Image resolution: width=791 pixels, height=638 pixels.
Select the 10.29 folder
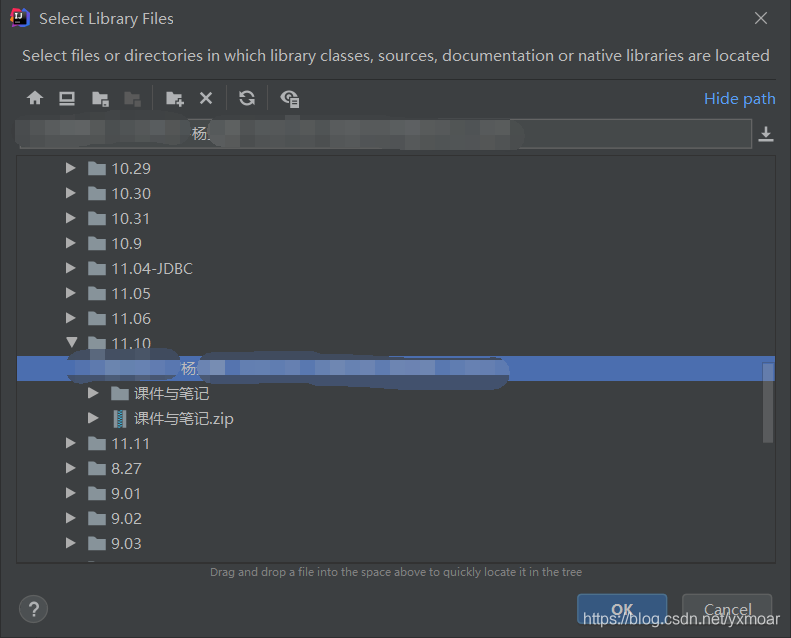(x=119, y=168)
